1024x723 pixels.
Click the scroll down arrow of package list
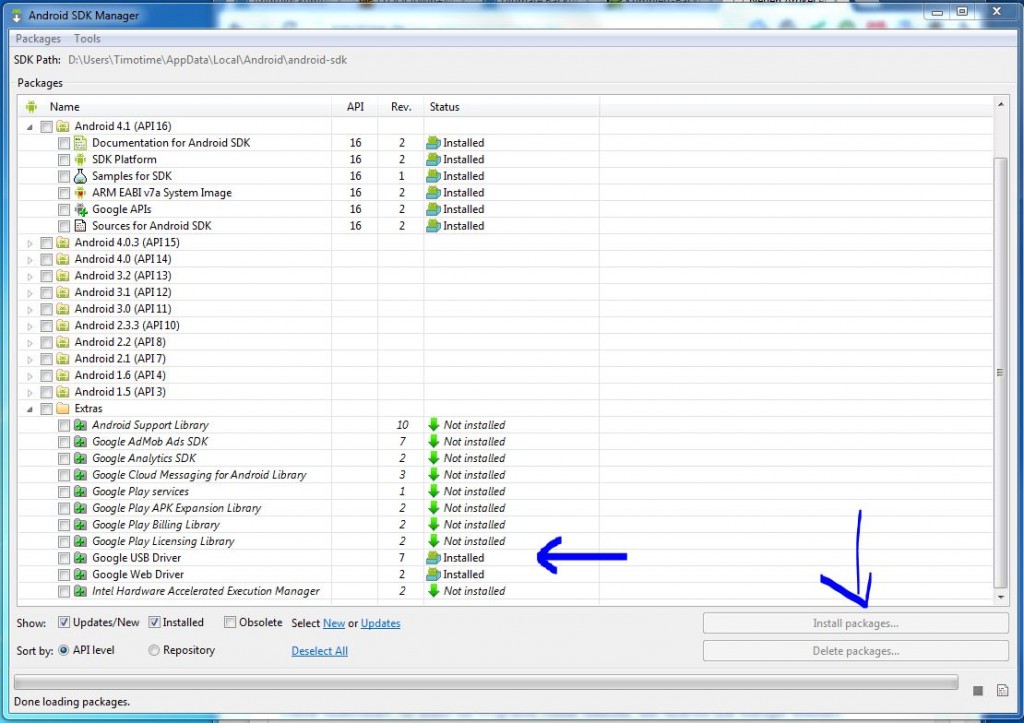point(1000,597)
